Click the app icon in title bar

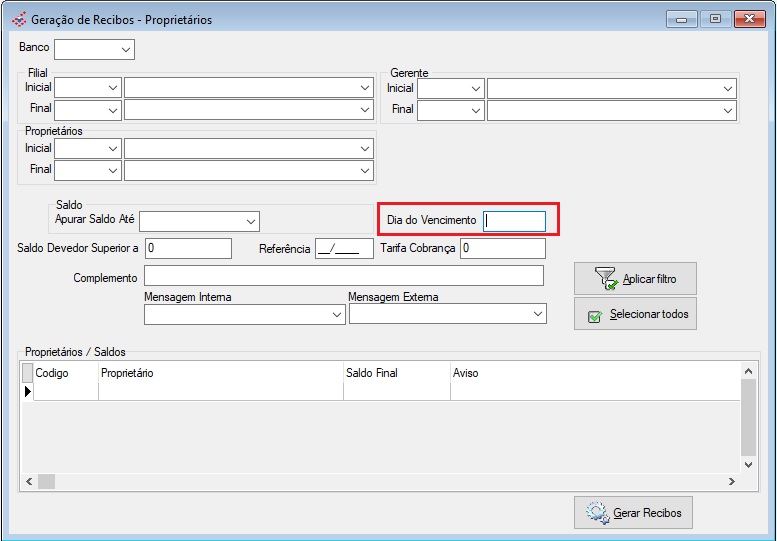click(x=18, y=19)
